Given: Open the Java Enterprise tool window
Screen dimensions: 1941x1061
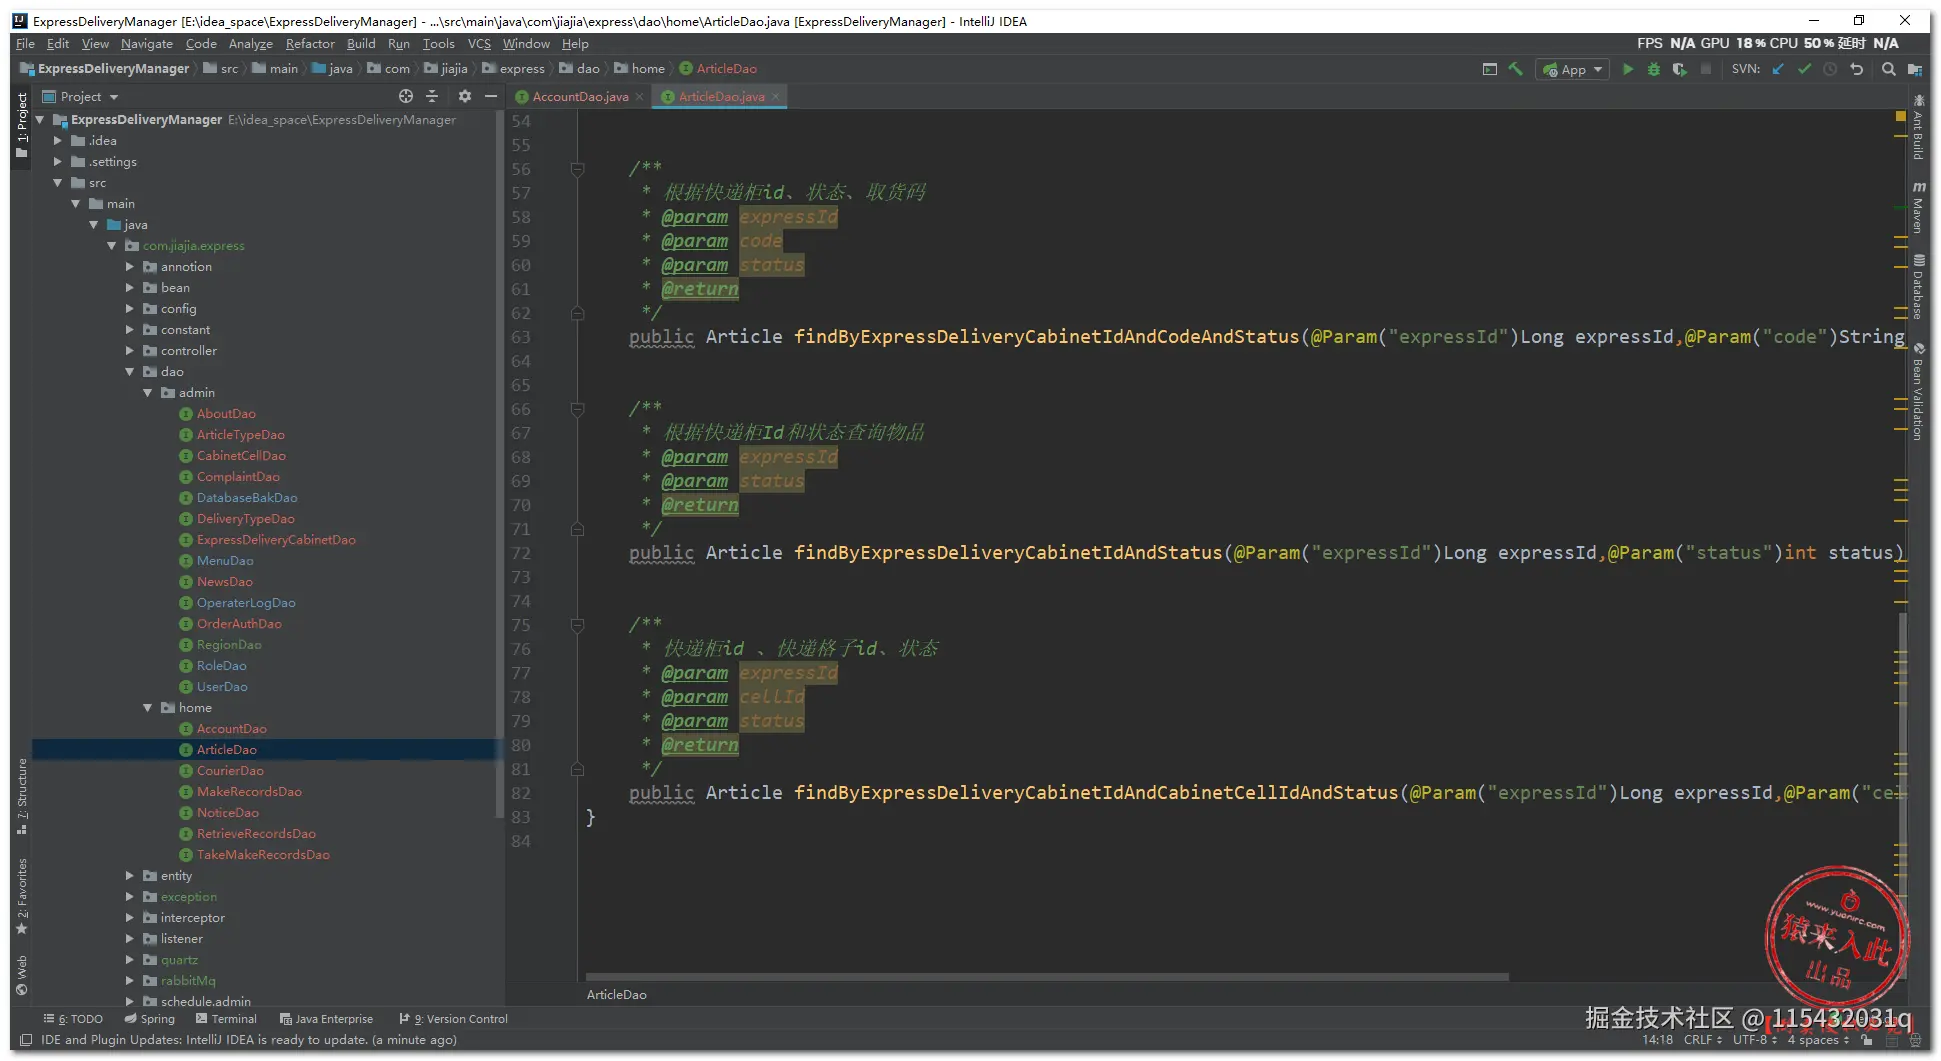Looking at the screenshot, I should [327, 1019].
